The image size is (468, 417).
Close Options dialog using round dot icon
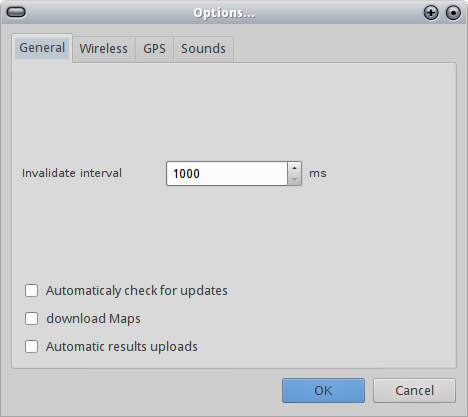[x=453, y=13]
